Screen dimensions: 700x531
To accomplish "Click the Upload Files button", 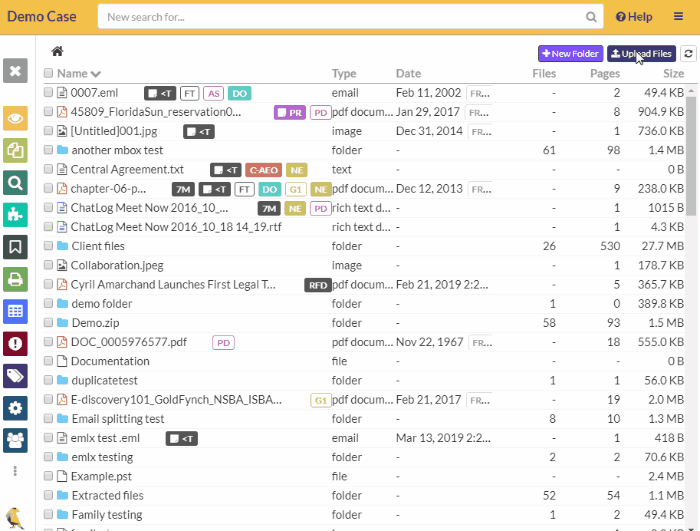I will [641, 54].
